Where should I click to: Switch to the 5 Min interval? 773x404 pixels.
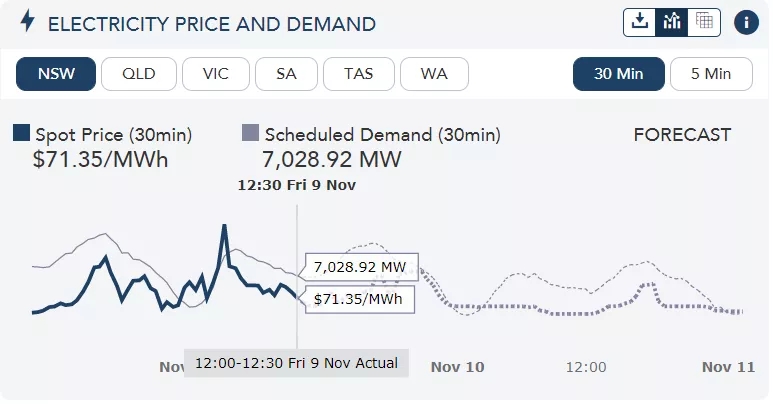point(711,74)
